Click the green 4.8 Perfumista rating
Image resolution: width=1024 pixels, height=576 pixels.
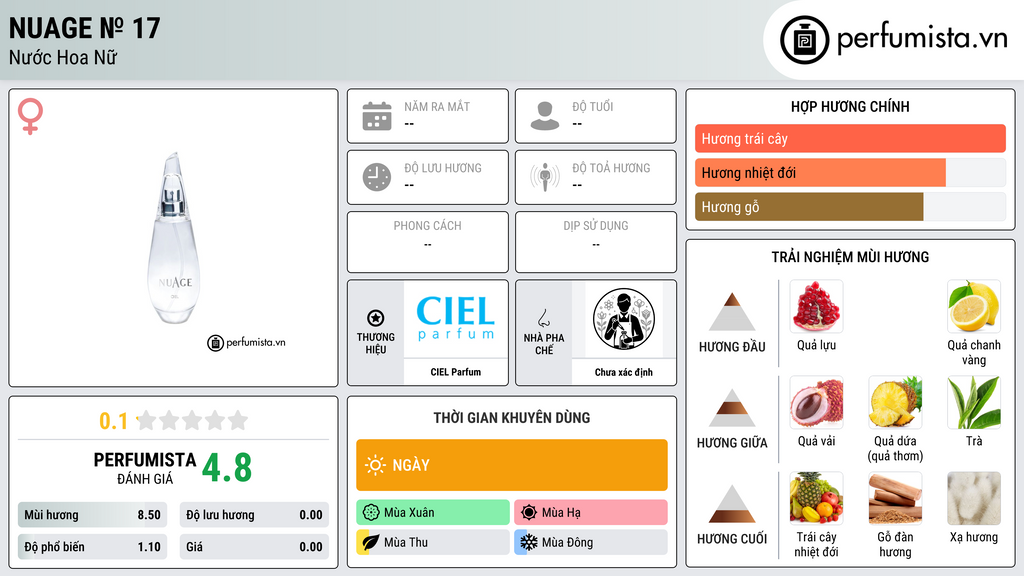[x=227, y=468]
